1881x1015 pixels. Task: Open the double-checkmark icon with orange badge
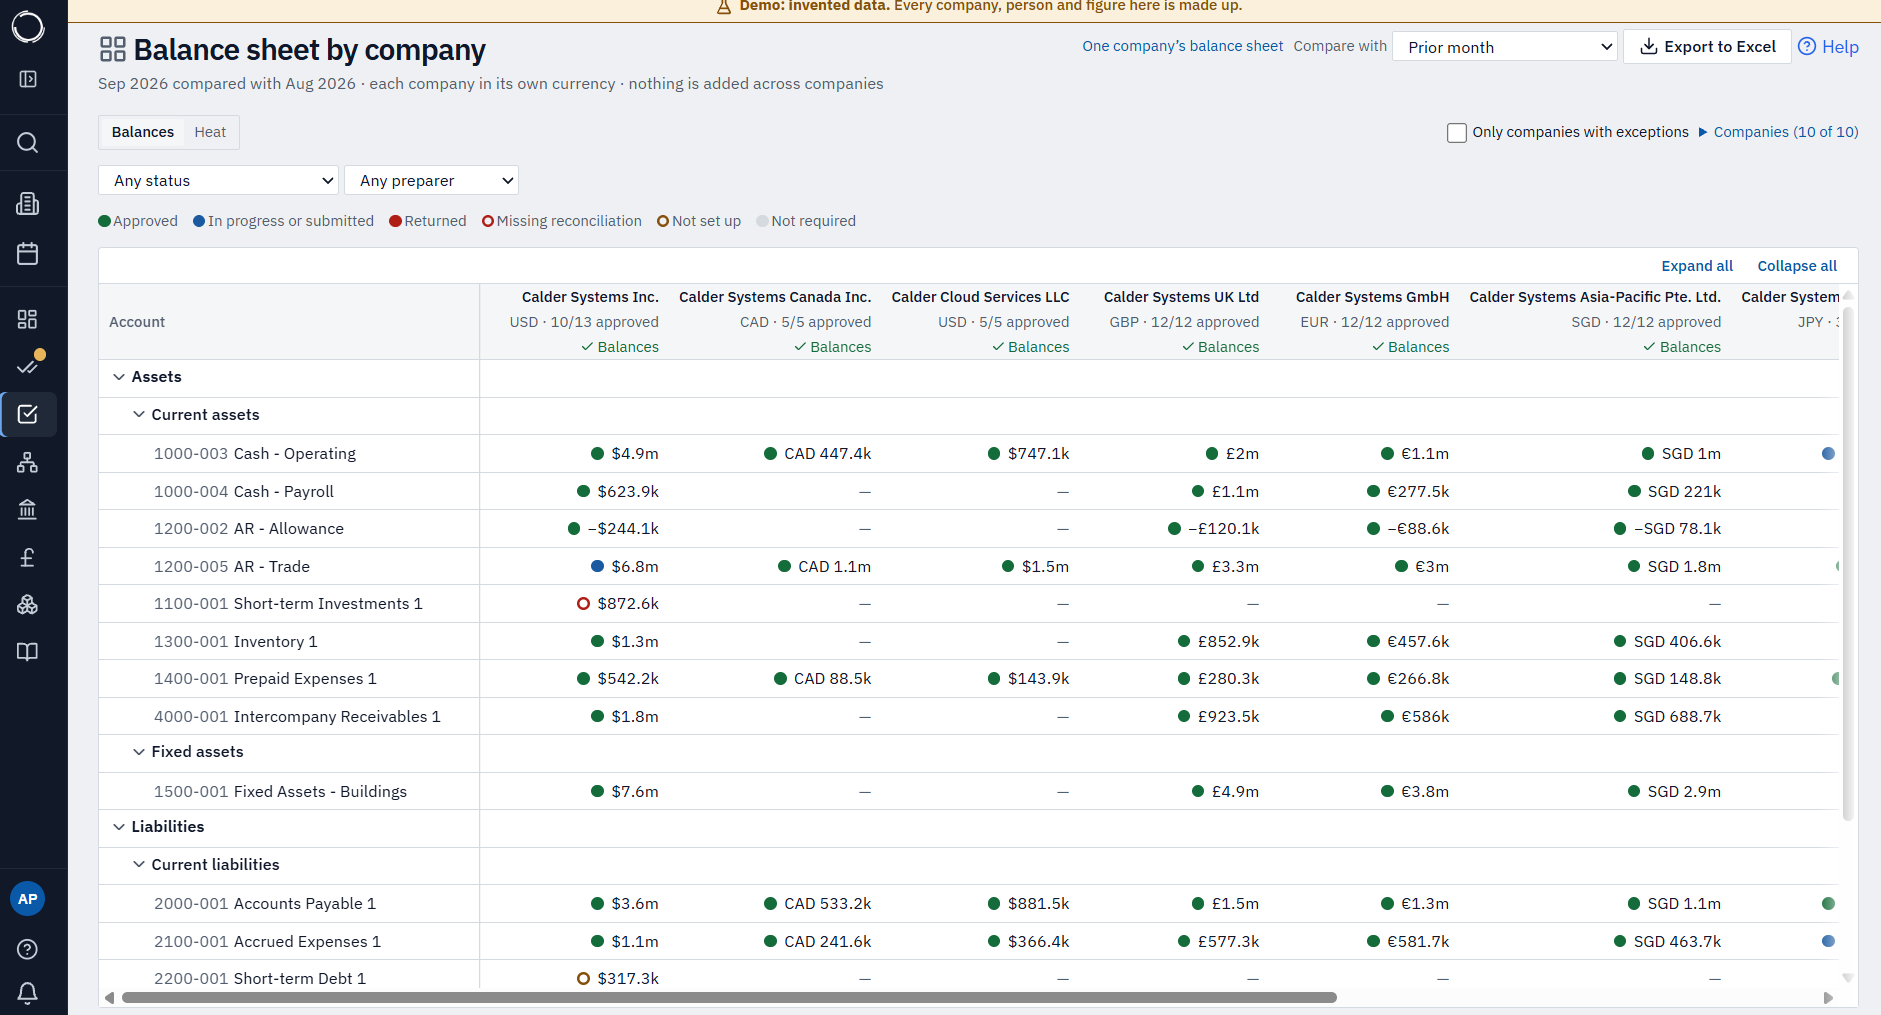[28, 365]
